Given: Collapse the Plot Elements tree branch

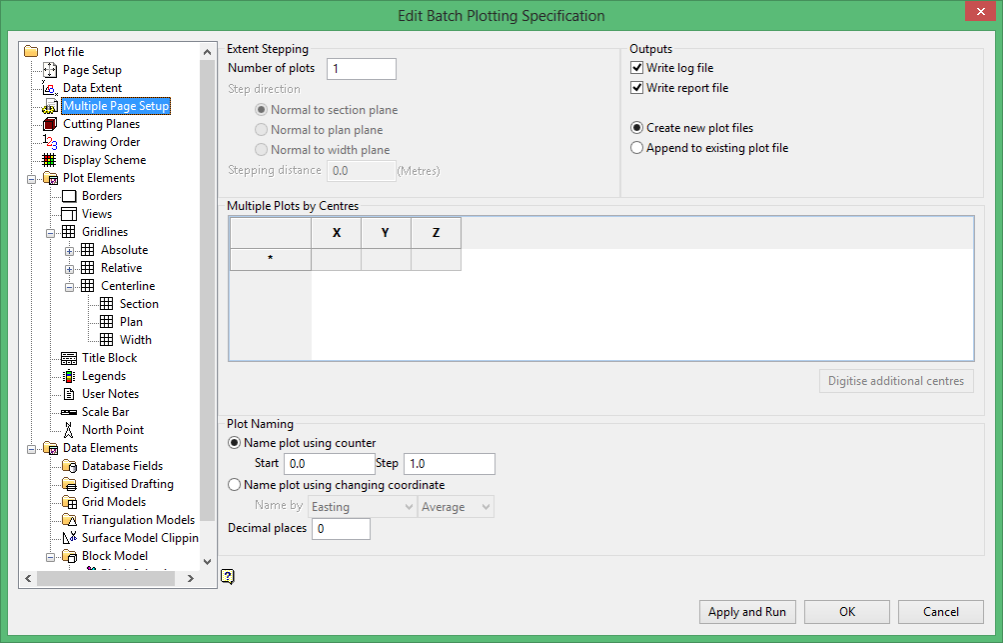Looking at the screenshot, I should tap(31, 180).
